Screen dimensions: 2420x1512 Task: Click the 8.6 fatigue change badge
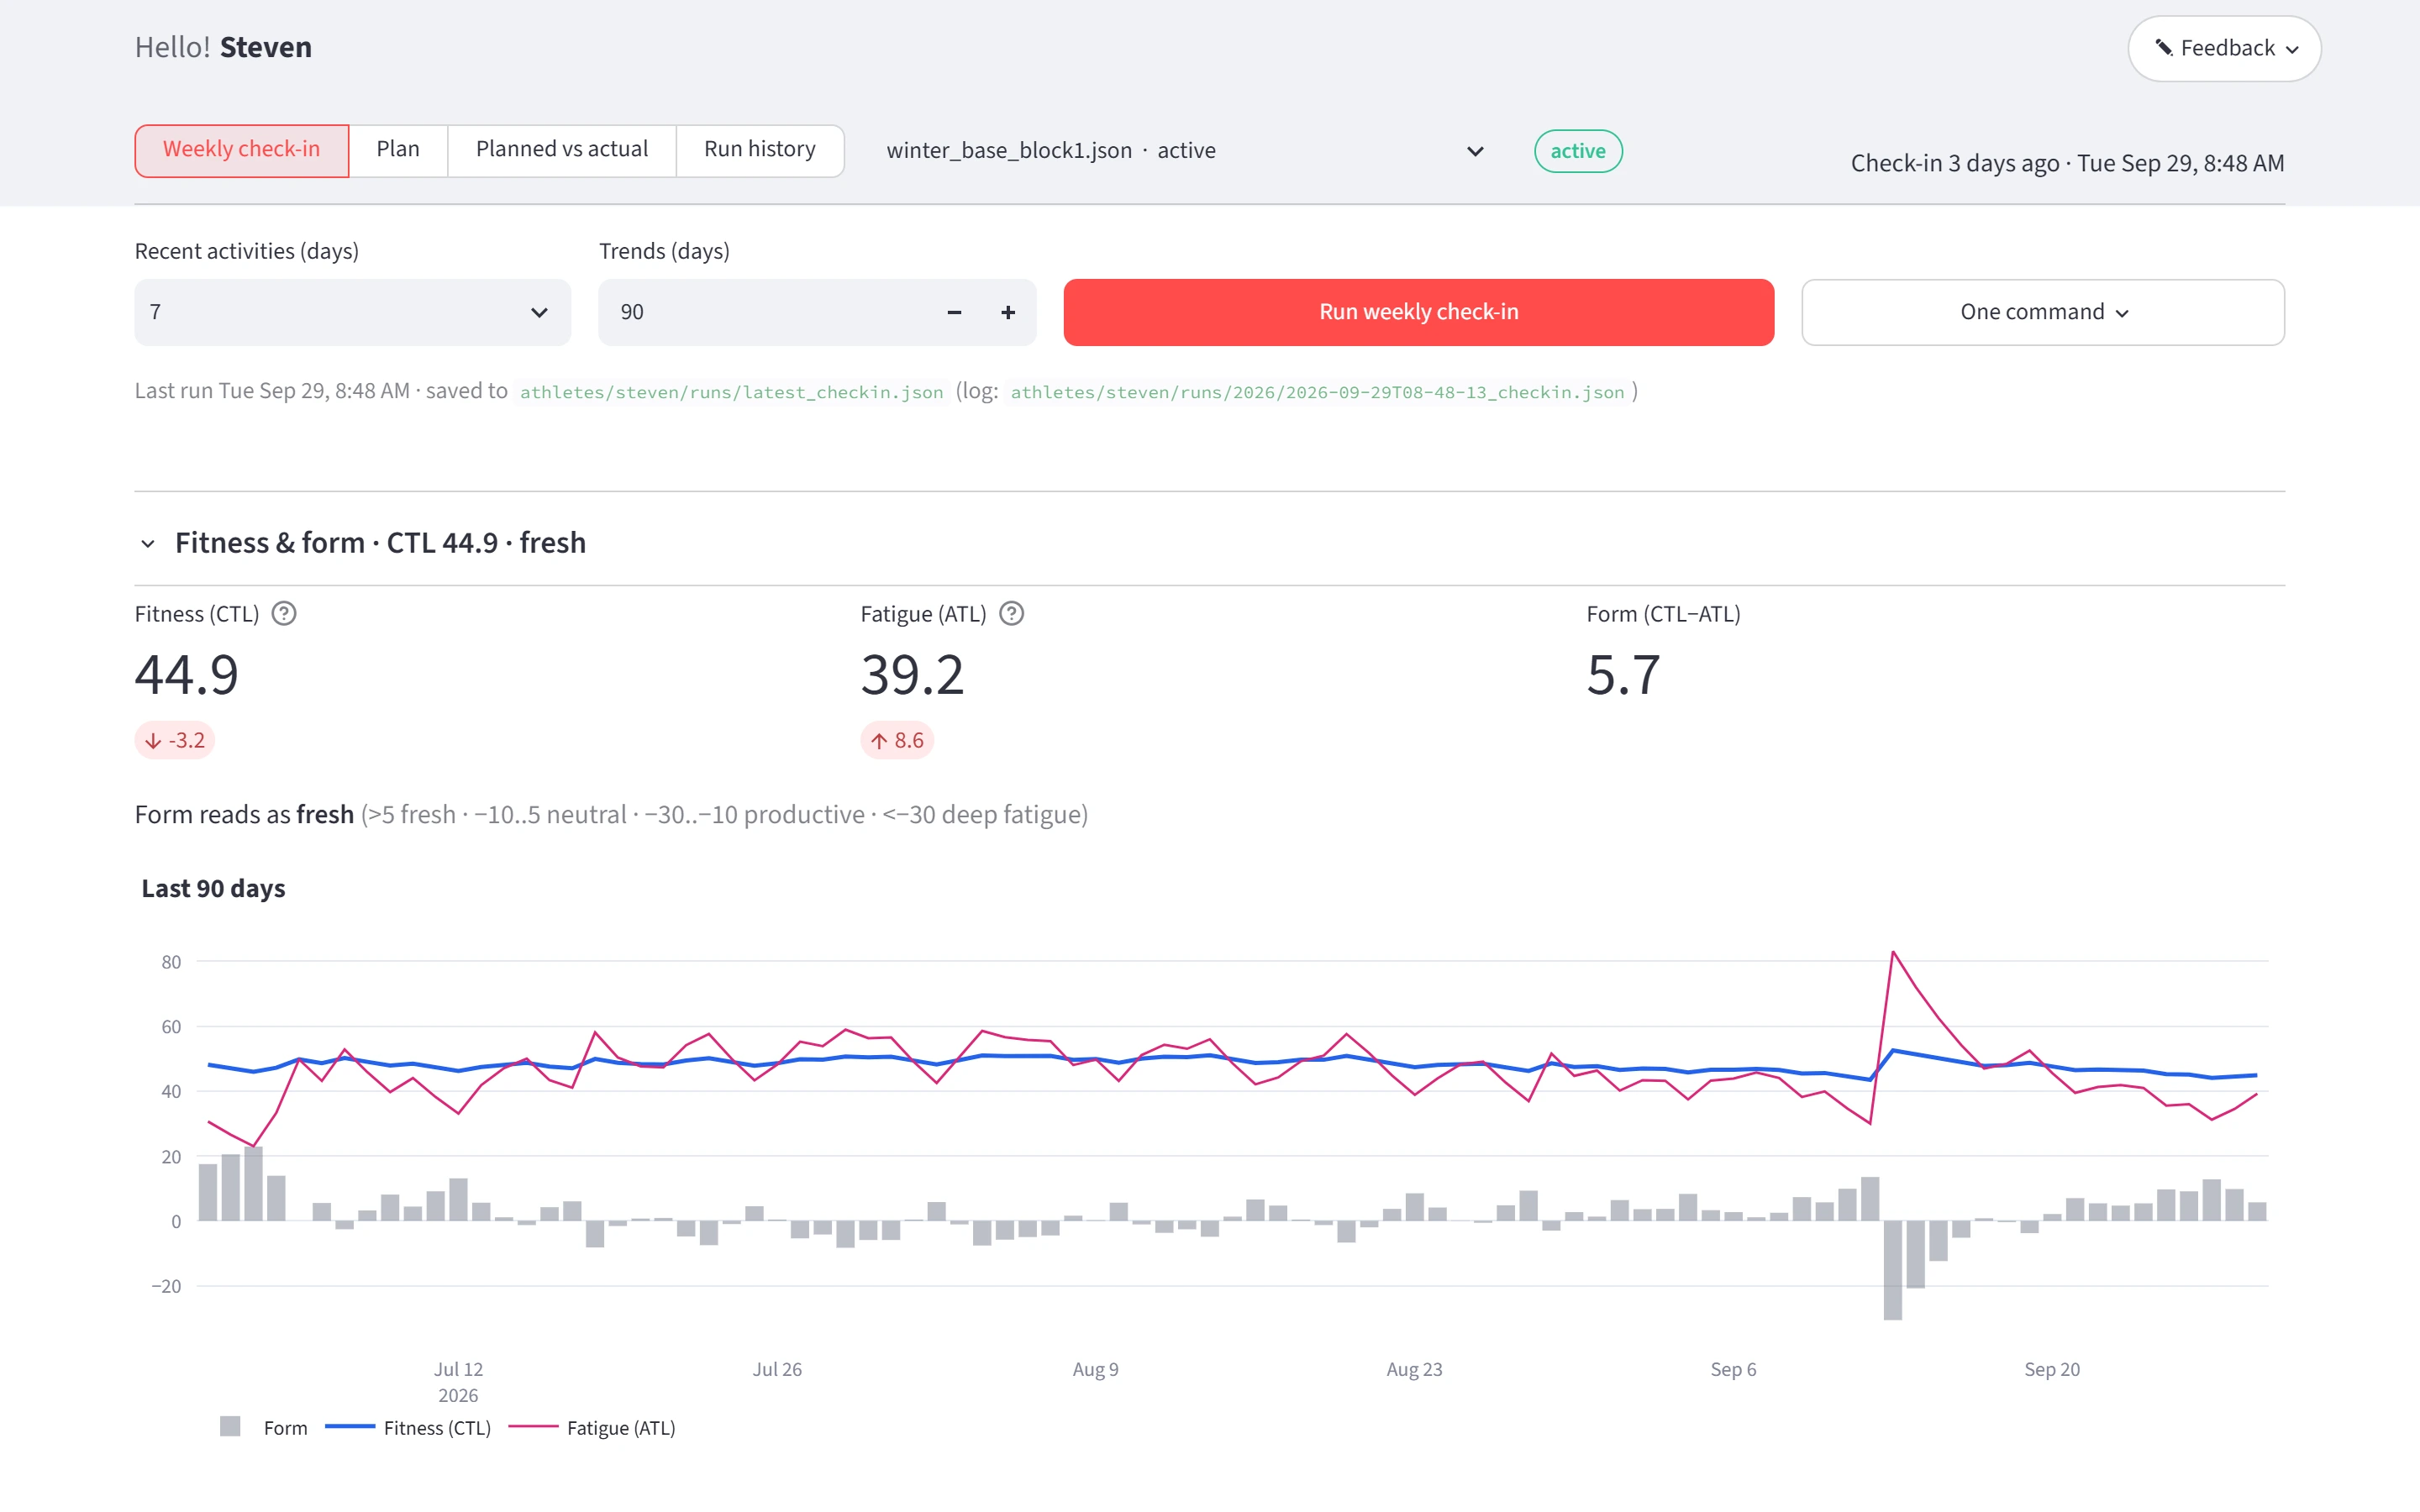[897, 740]
